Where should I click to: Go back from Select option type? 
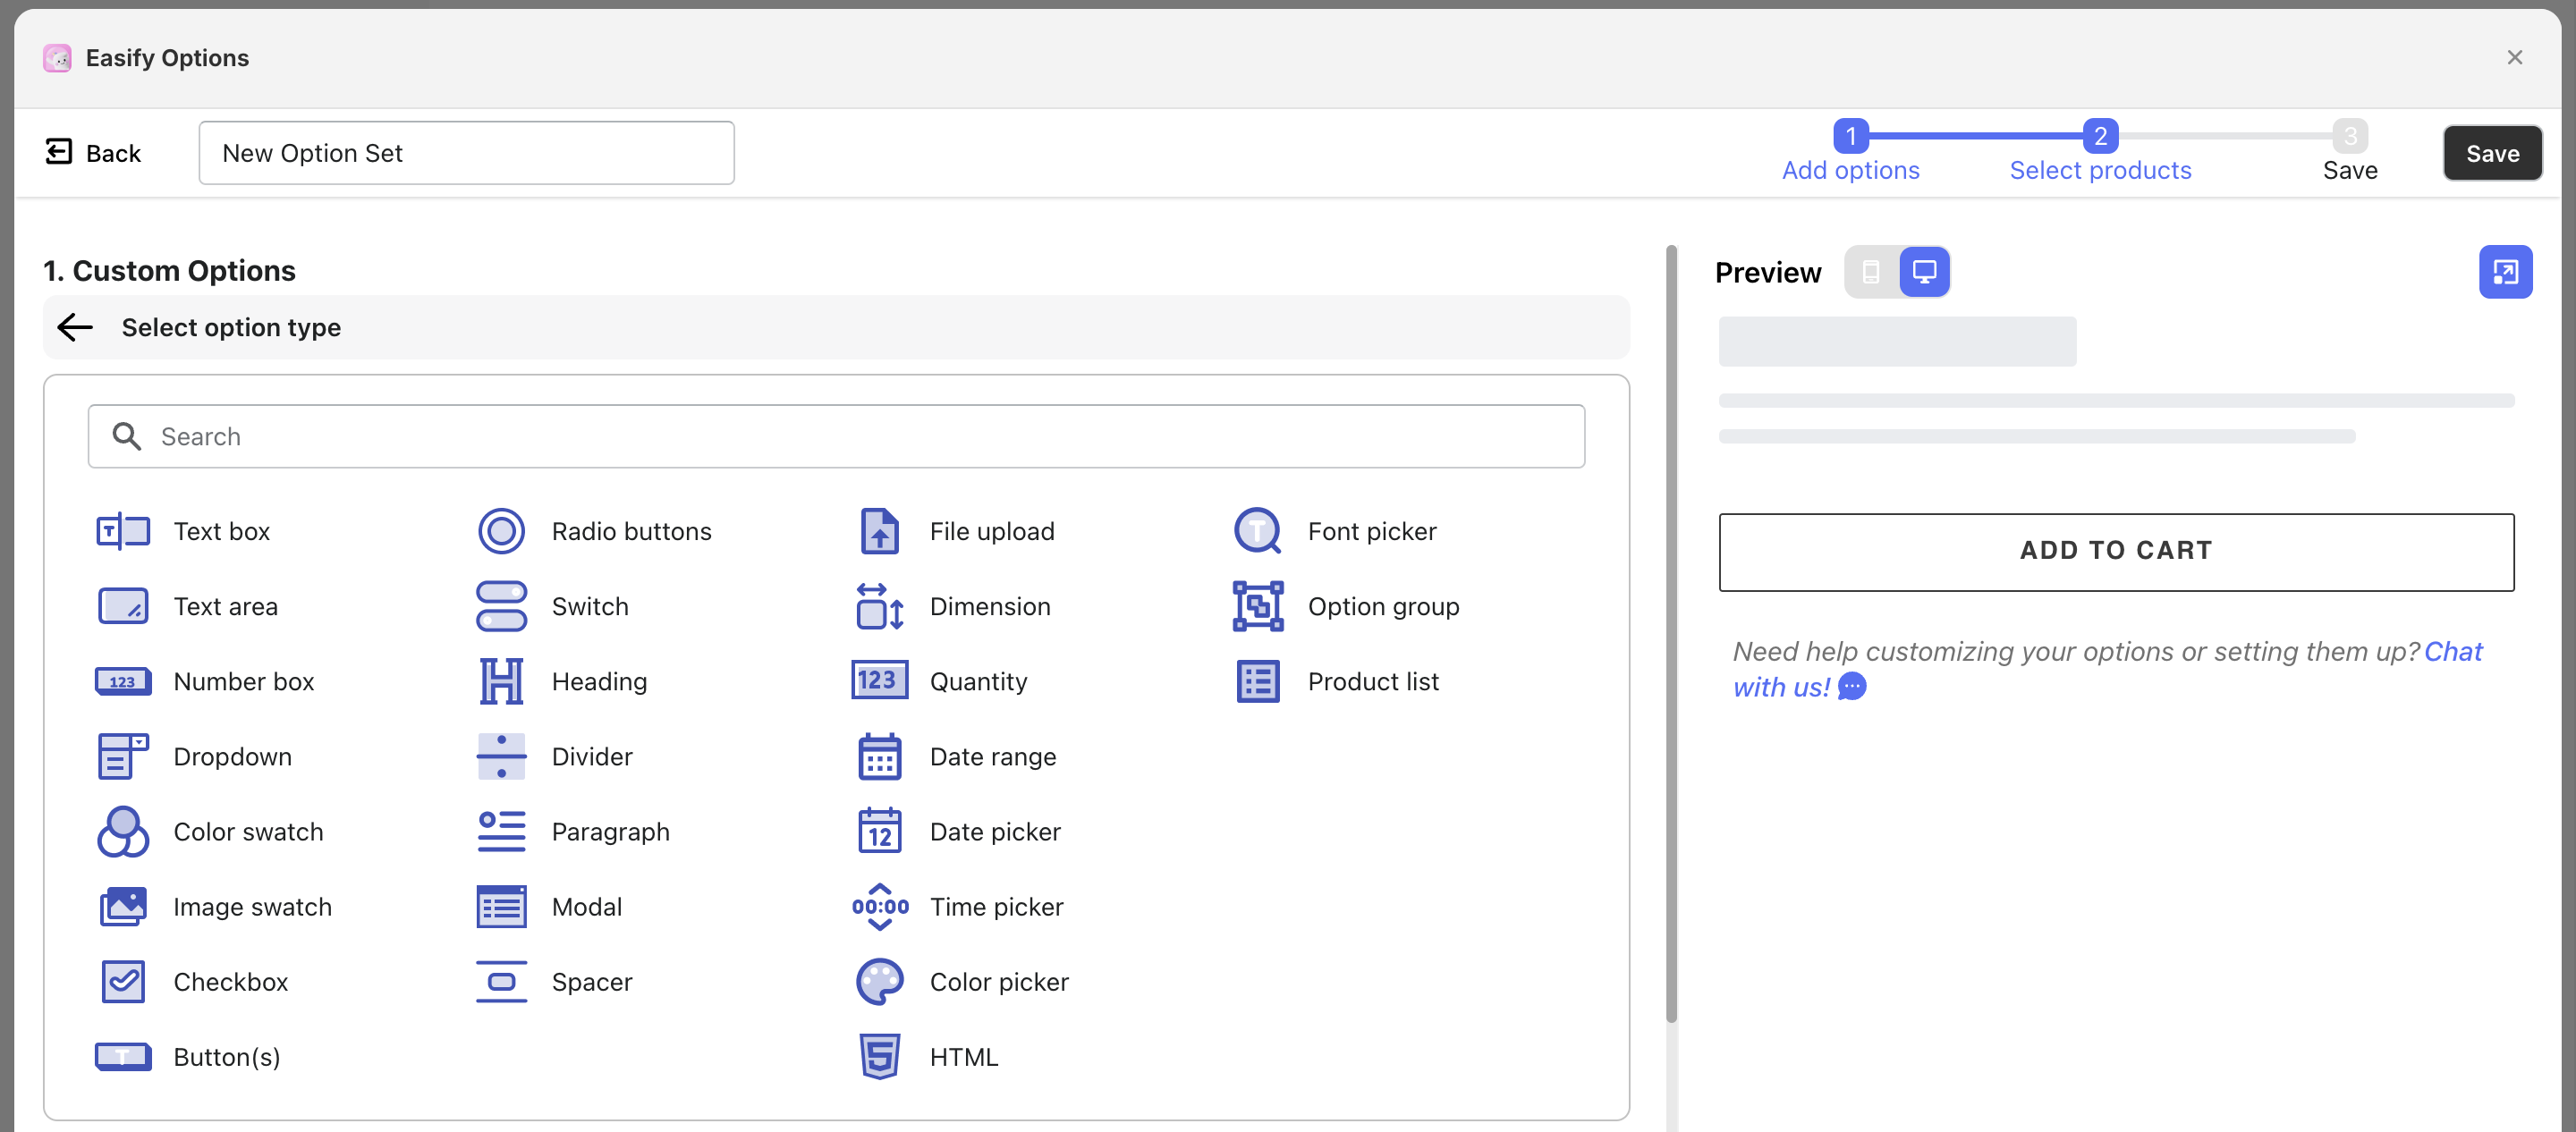point(75,327)
